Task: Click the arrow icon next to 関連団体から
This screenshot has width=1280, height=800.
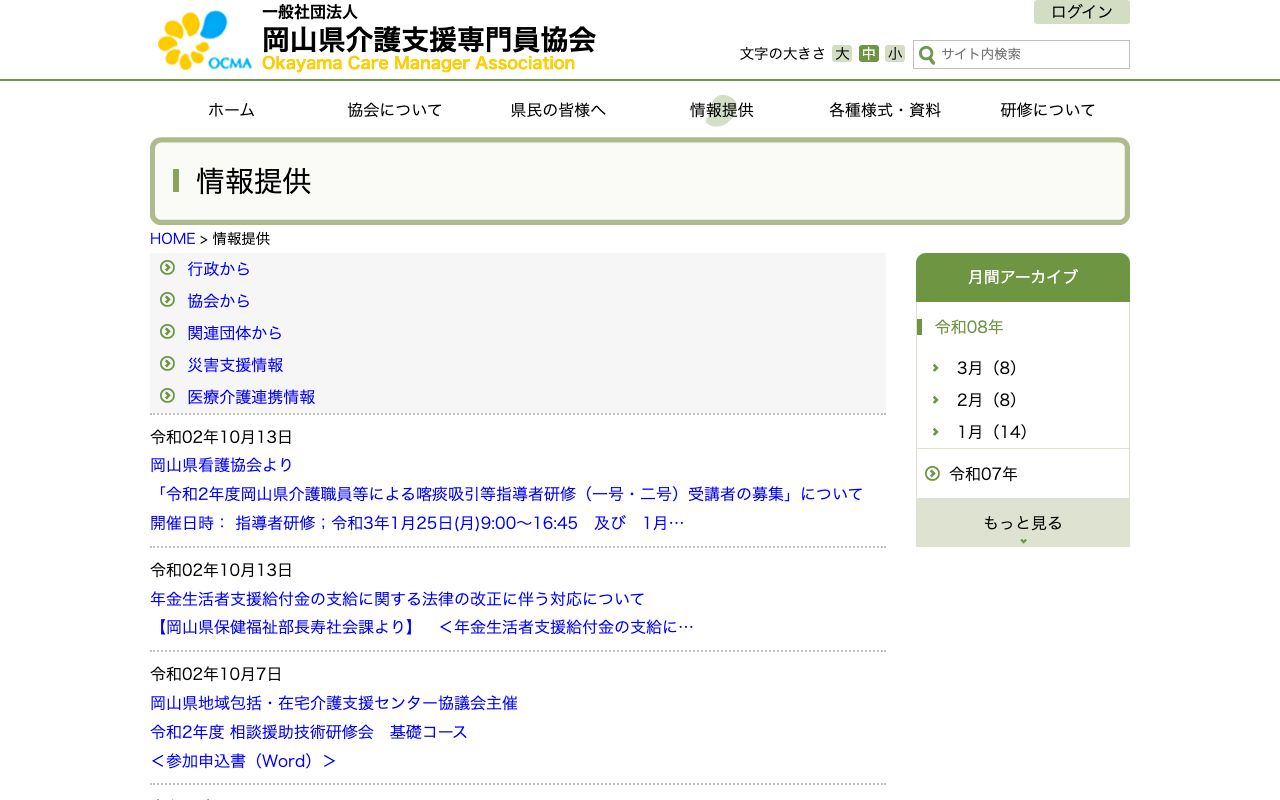Action: (x=167, y=332)
